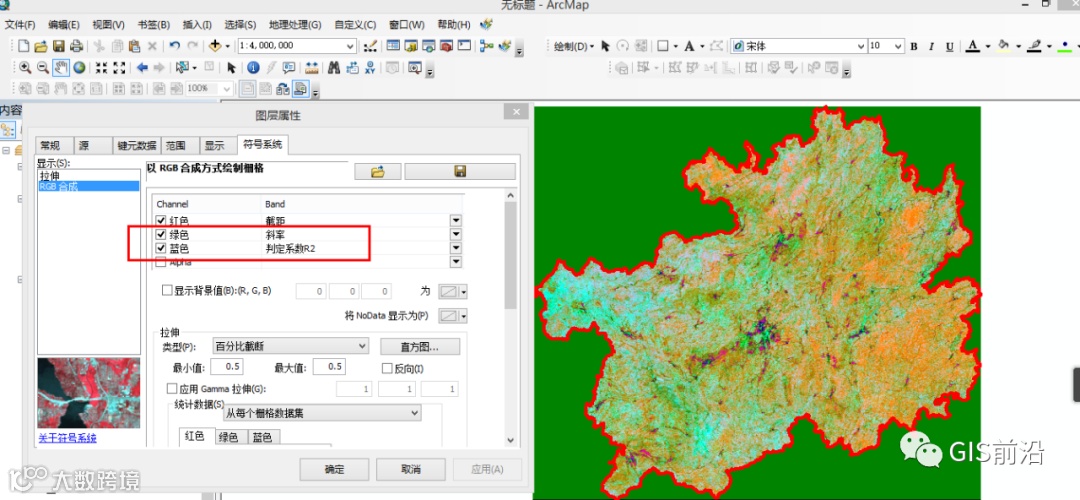
Task: Uncheck the 绿色 channel checkbox
Action: tap(161, 234)
